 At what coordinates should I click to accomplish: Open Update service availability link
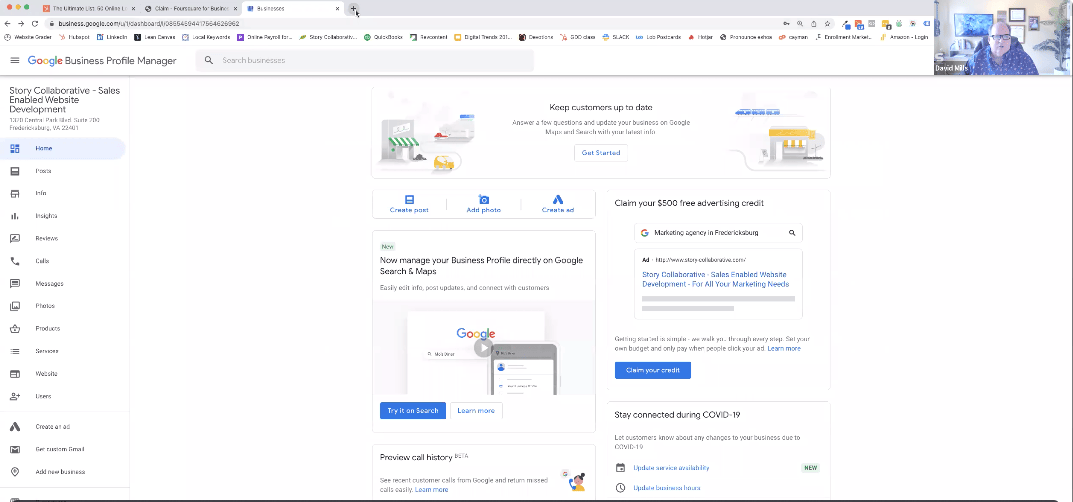pos(671,468)
